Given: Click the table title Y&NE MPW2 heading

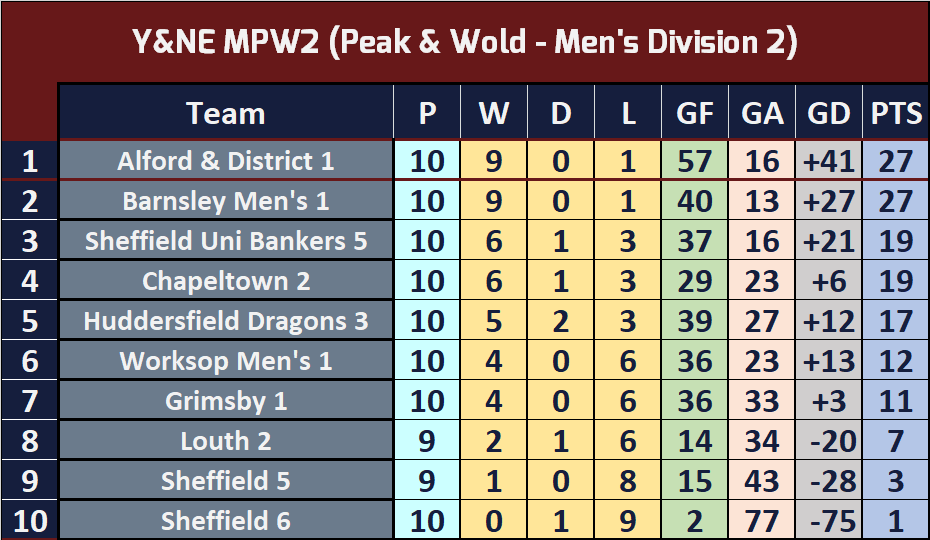Looking at the screenshot, I should [465, 42].
